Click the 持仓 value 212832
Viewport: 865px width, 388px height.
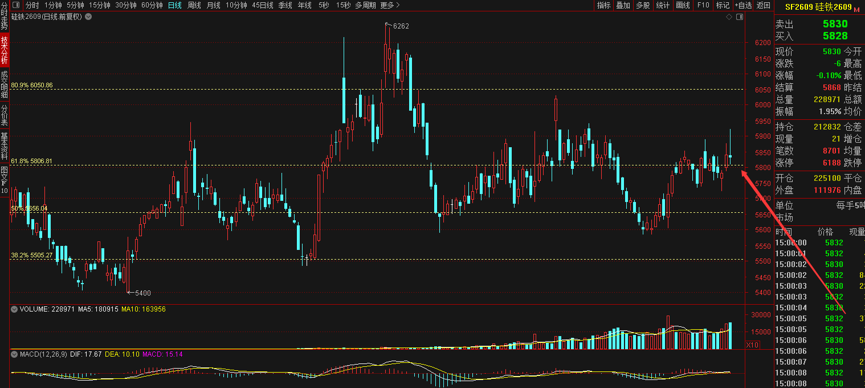pos(827,127)
